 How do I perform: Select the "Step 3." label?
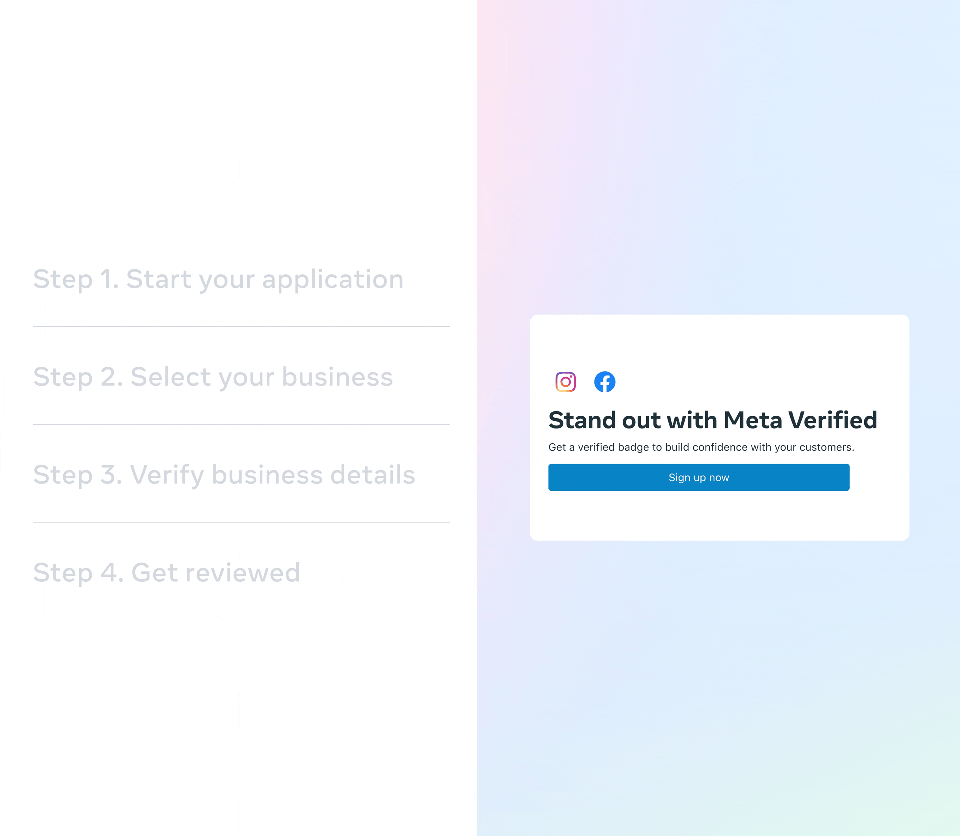point(78,475)
